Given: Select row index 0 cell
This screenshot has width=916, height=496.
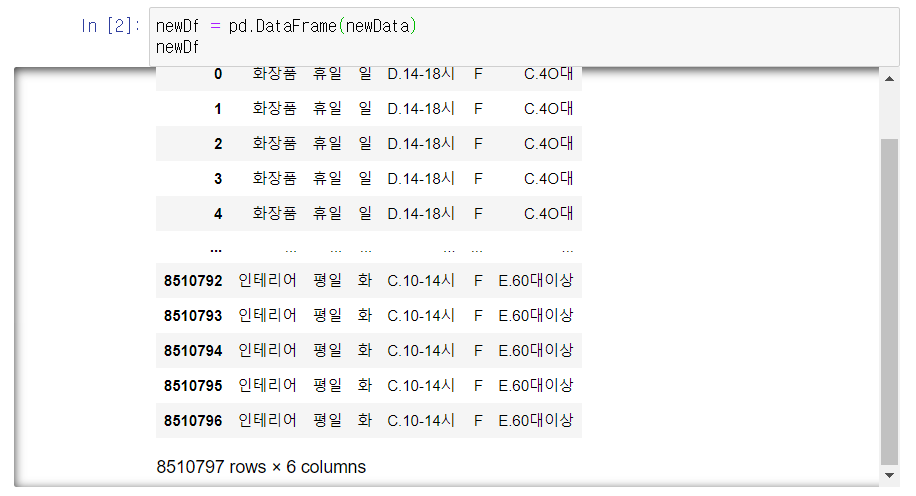Looking at the screenshot, I should click(x=218, y=74).
